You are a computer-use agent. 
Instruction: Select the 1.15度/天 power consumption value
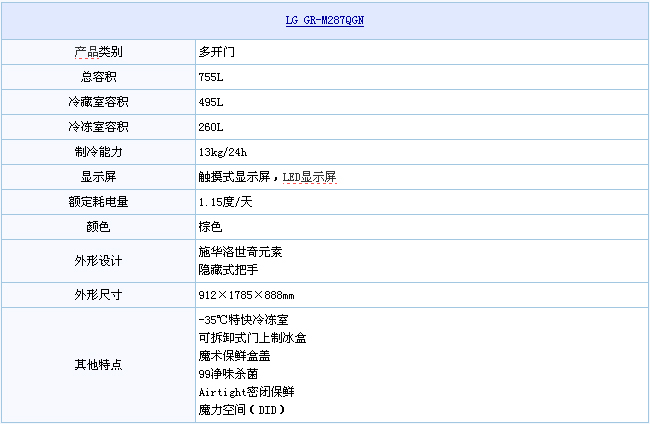tap(225, 202)
